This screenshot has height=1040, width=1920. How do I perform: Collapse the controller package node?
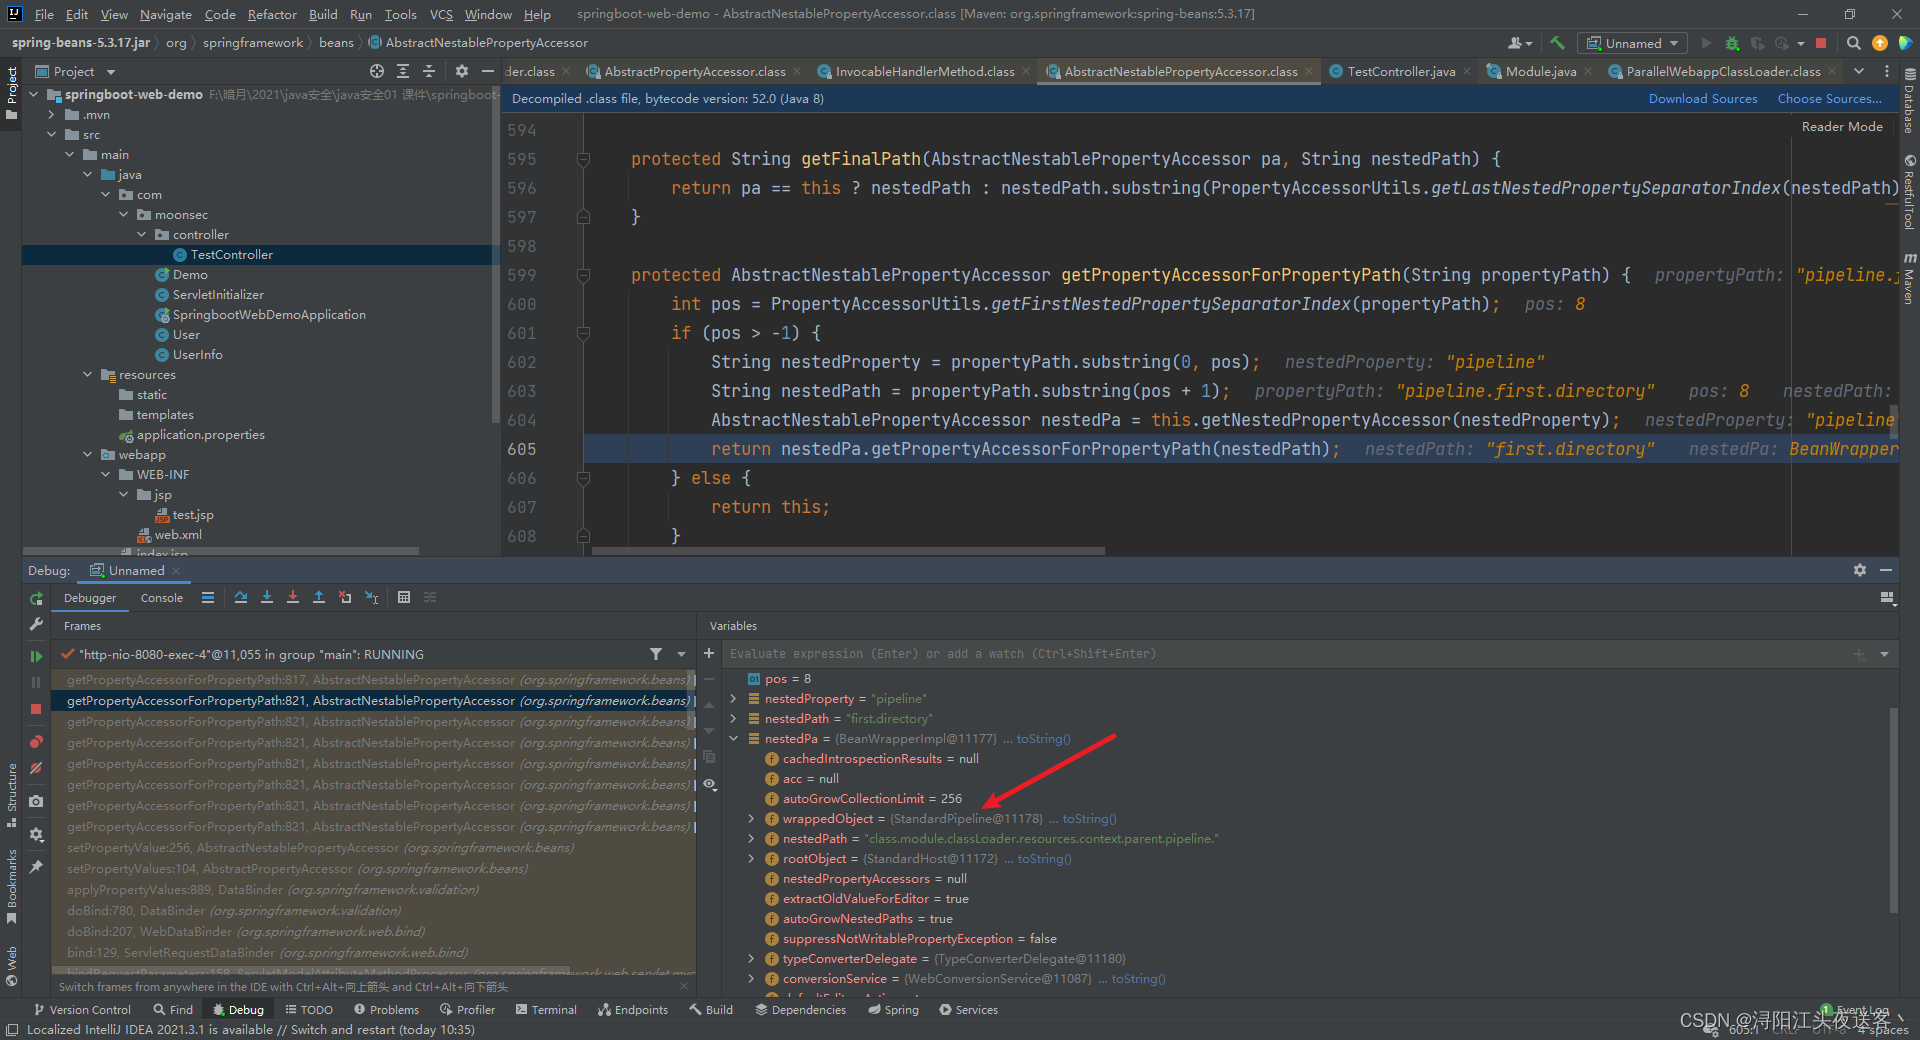tap(141, 235)
